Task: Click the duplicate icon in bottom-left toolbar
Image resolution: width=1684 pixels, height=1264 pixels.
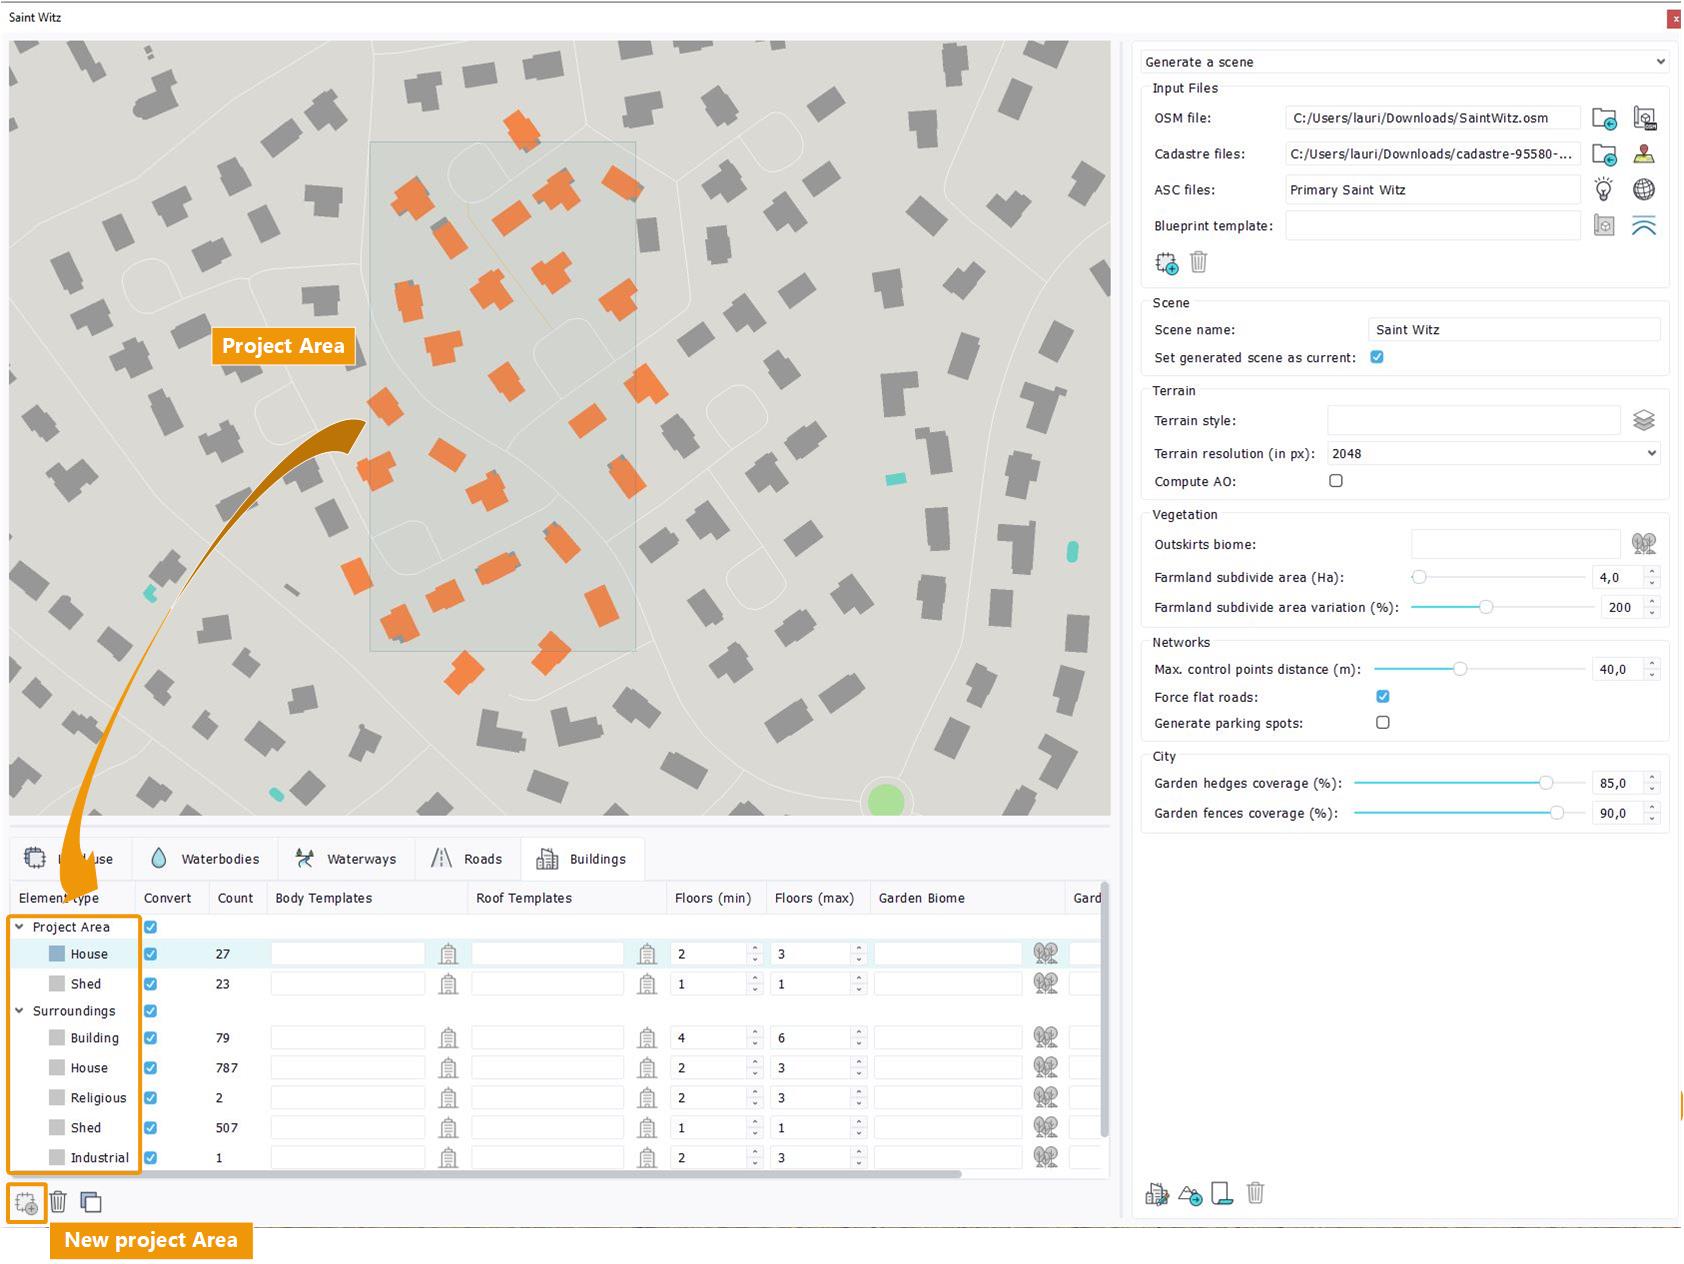Action: [91, 1202]
